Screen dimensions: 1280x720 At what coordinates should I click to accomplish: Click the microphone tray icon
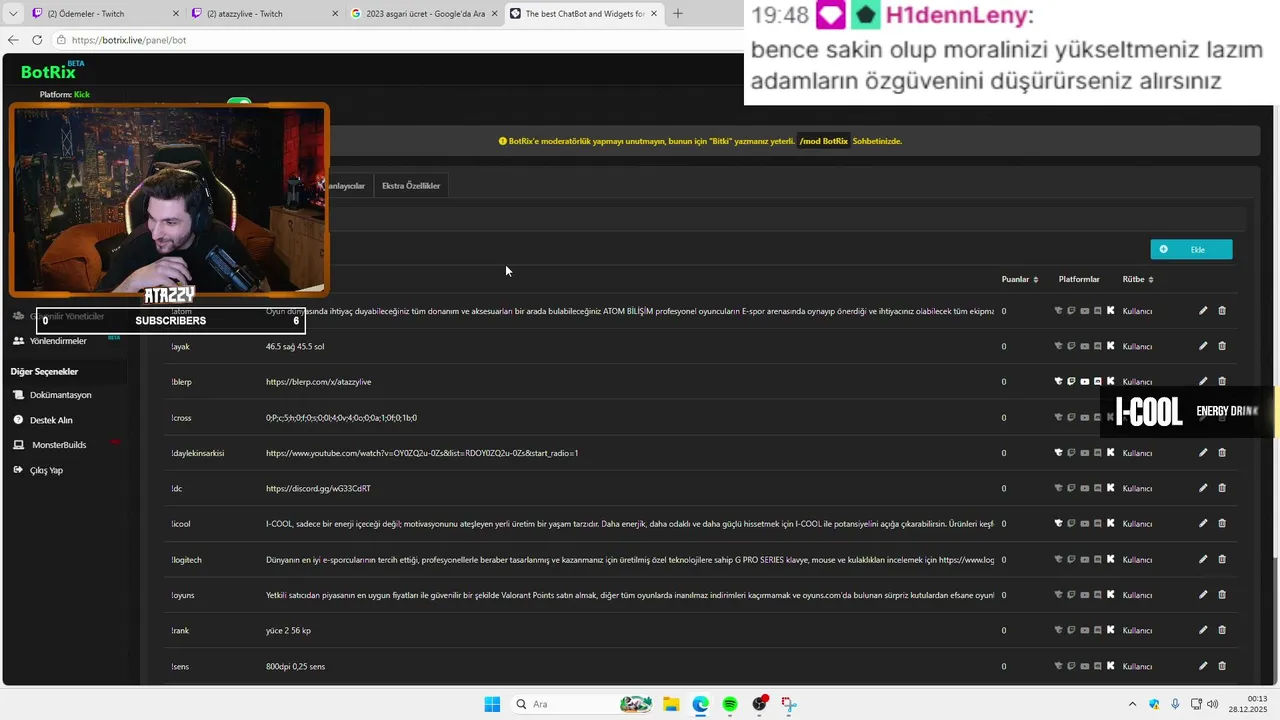1175,704
